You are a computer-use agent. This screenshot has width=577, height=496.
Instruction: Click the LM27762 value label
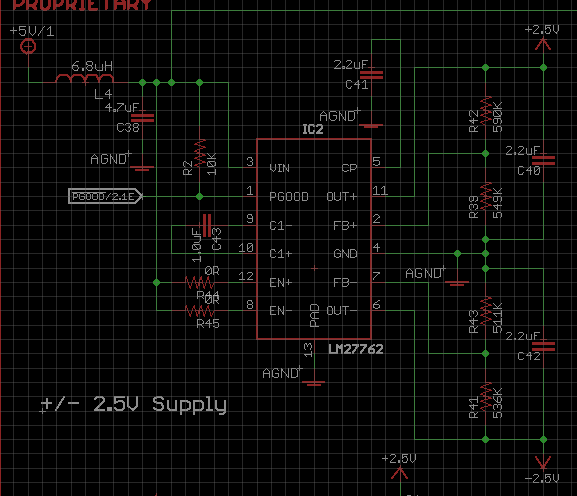[x=355, y=349]
